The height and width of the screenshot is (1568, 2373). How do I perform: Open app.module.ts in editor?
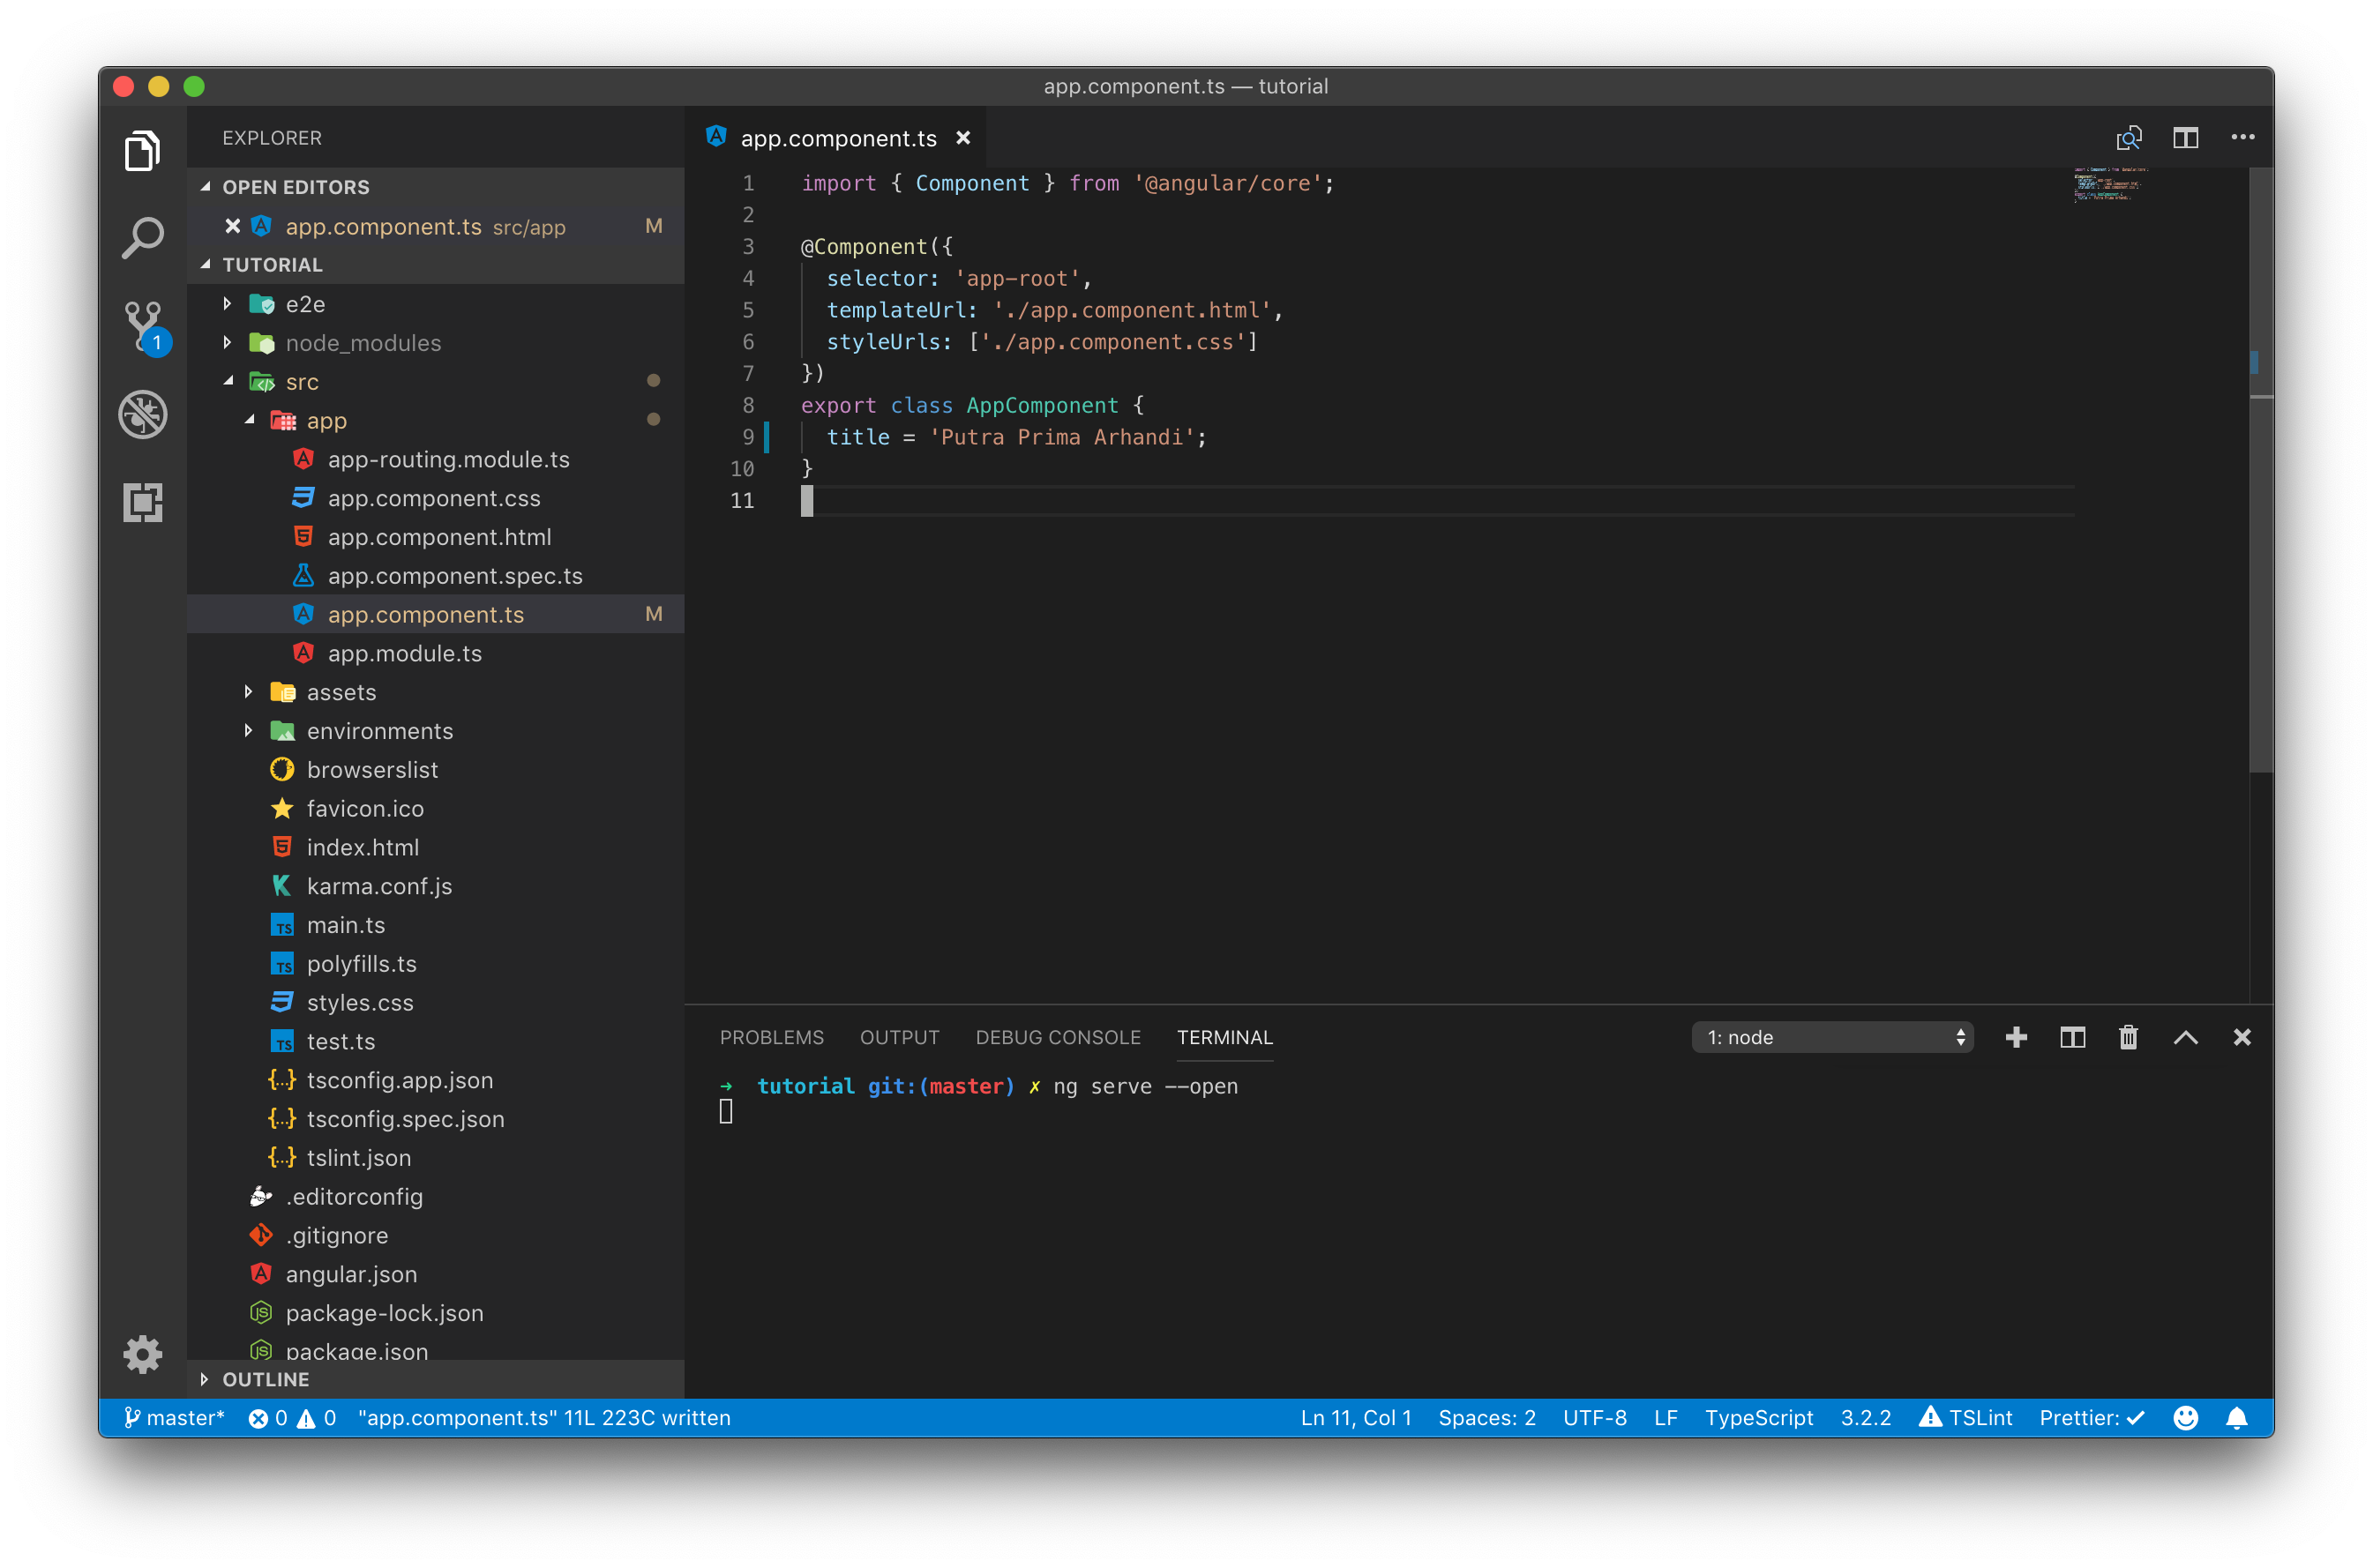[x=404, y=653]
